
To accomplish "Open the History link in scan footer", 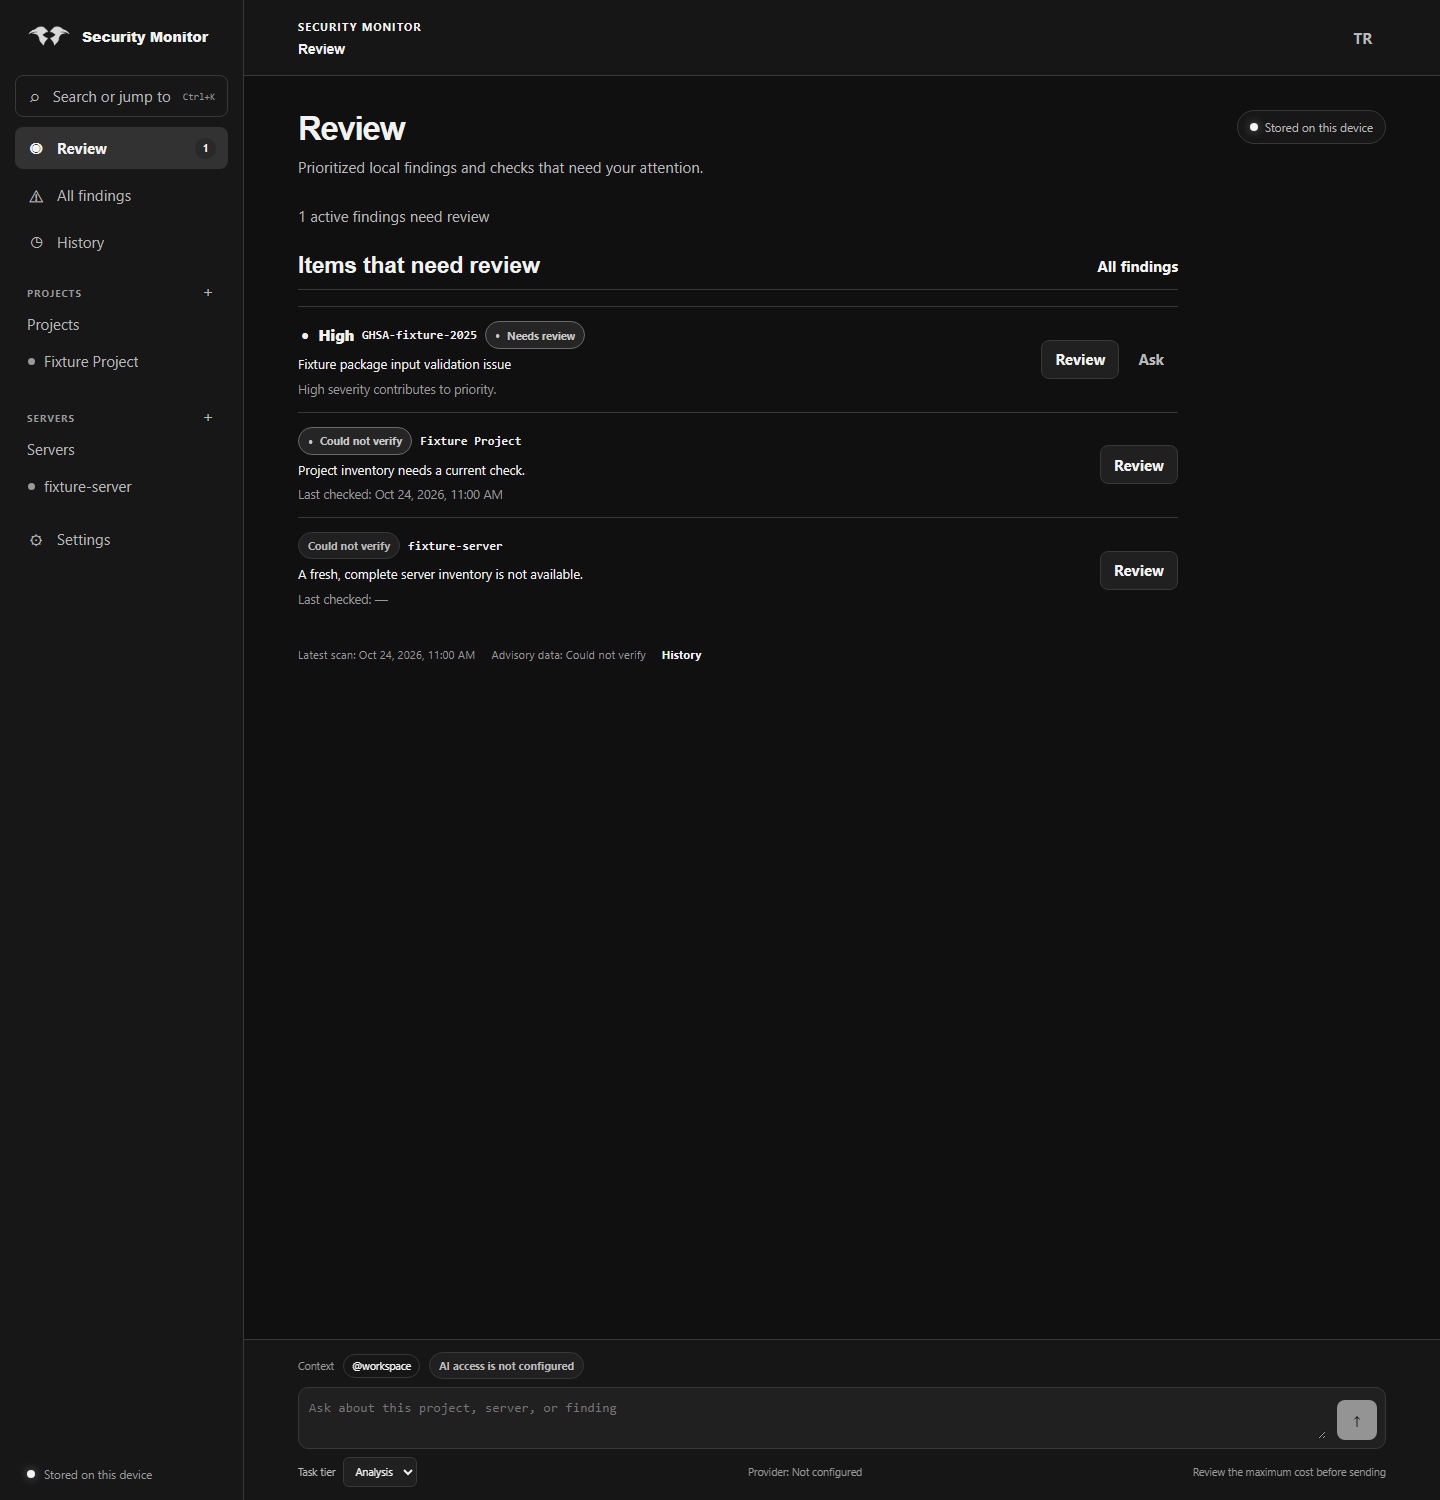I will tap(681, 655).
